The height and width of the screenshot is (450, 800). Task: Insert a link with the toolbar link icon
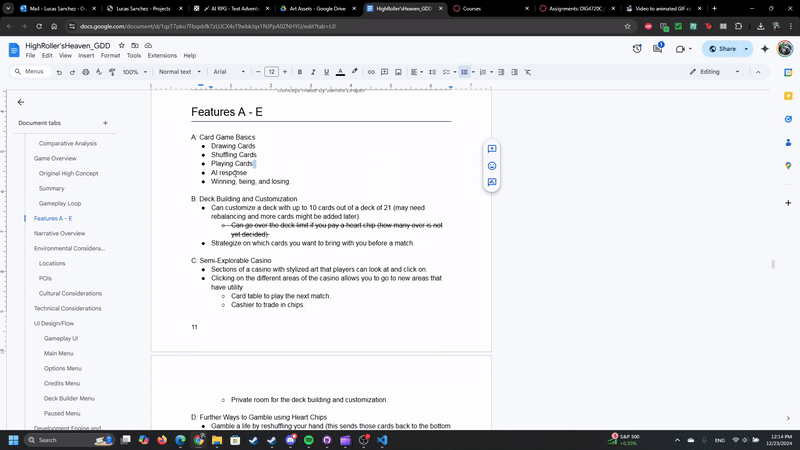tap(371, 72)
